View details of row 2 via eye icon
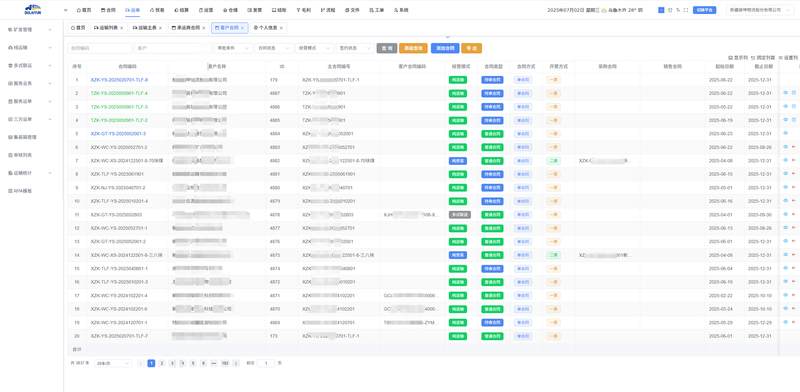This screenshot has height=392, width=800. [x=786, y=93]
